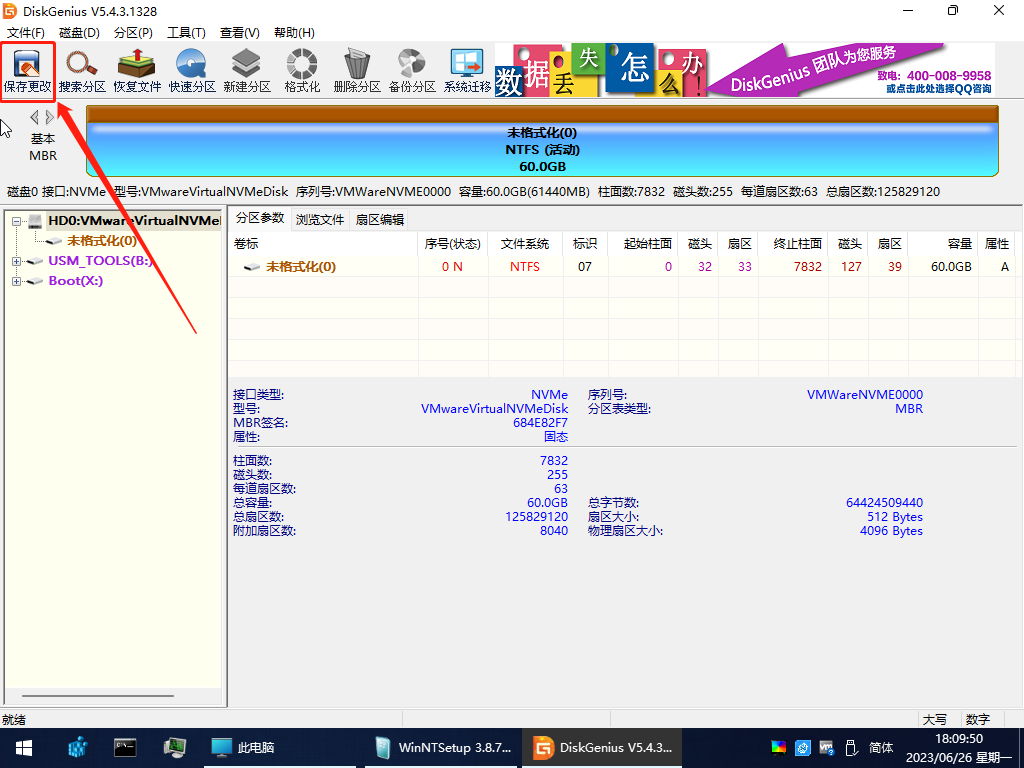Click the 简体 input method indicator
This screenshot has height=768, width=1024.
881,747
